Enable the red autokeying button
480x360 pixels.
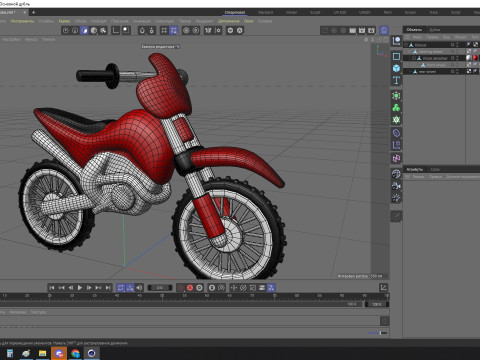coord(190,288)
